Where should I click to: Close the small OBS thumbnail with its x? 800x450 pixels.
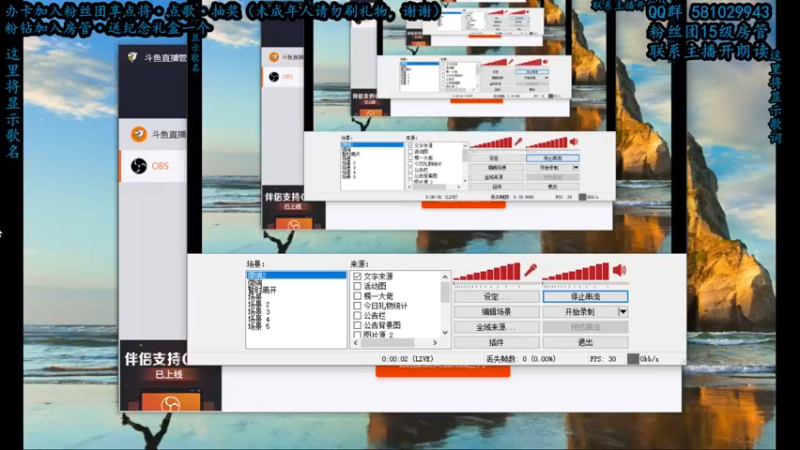(198, 390)
